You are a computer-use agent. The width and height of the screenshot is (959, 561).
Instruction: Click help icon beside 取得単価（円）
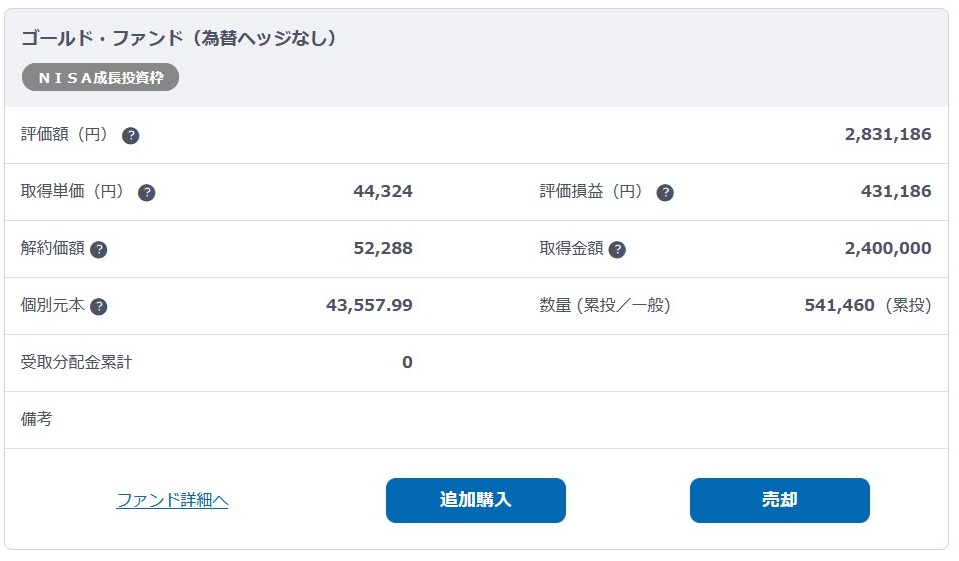pos(146,192)
